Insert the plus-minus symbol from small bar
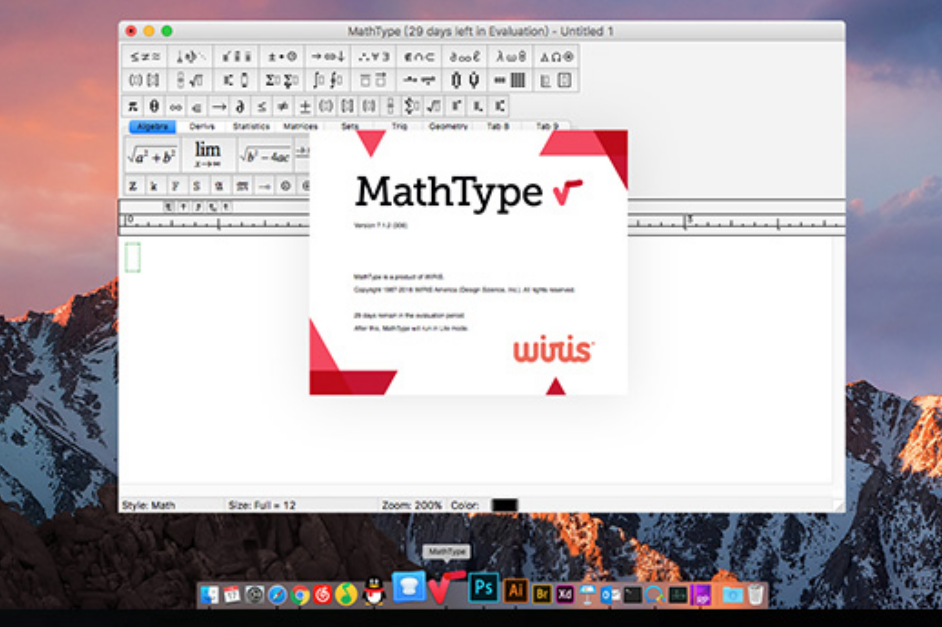The image size is (942, 627). tap(305, 106)
